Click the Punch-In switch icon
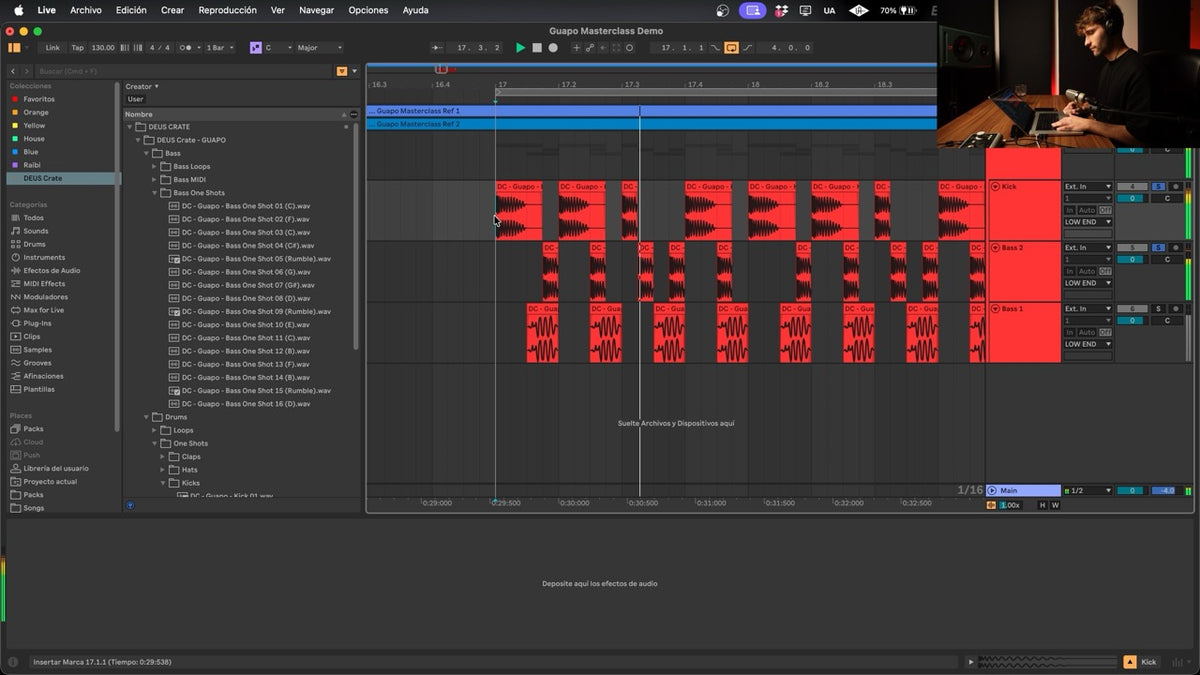The height and width of the screenshot is (675, 1200). (x=715, y=48)
